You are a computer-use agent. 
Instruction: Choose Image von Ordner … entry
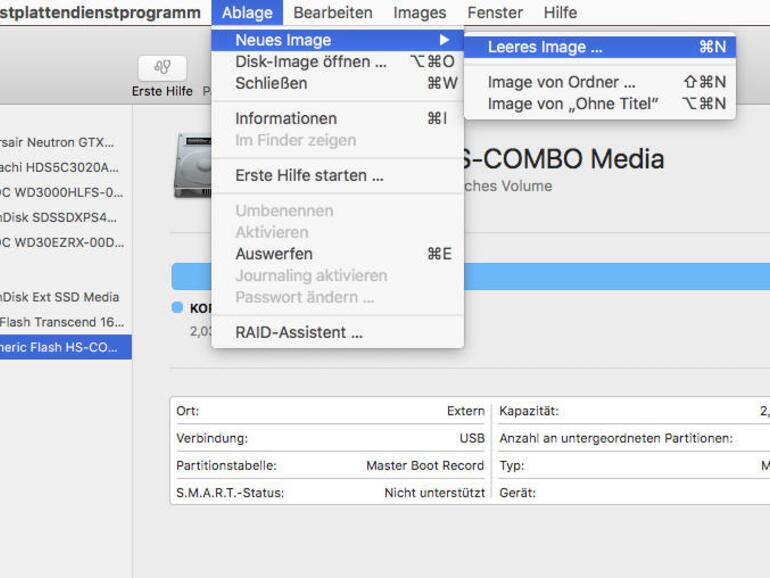click(600, 82)
